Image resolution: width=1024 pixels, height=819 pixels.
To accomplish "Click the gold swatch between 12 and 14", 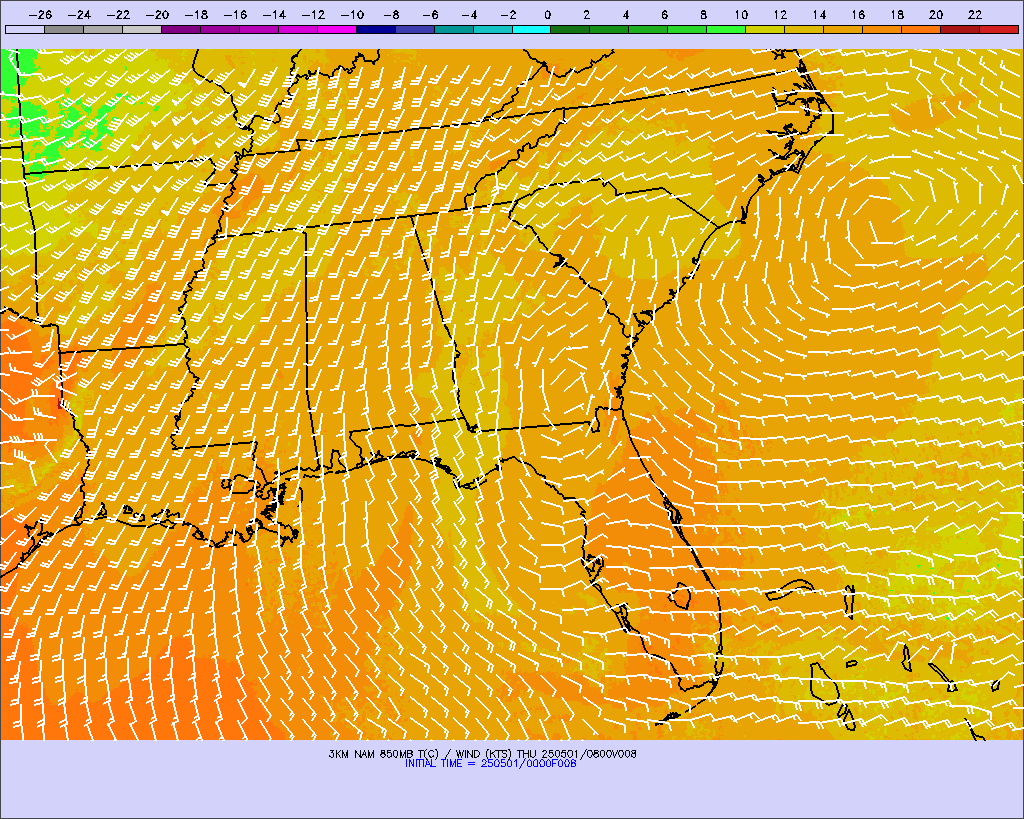I will click(x=805, y=29).
